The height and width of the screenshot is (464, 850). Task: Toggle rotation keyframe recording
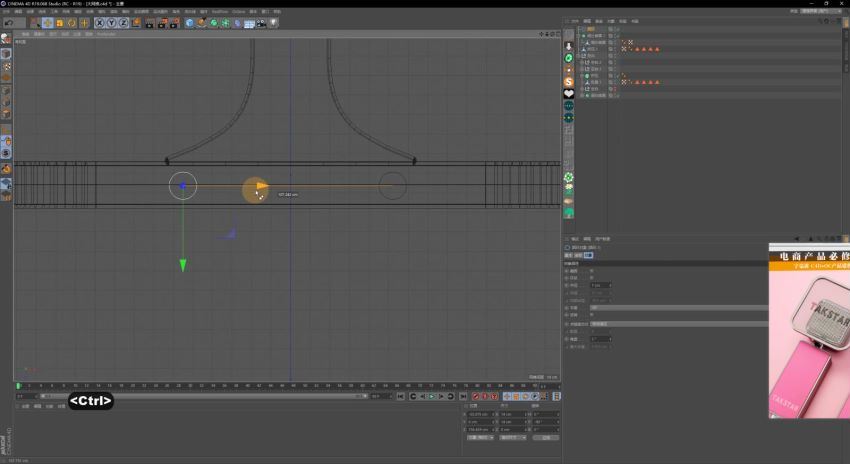pos(525,396)
